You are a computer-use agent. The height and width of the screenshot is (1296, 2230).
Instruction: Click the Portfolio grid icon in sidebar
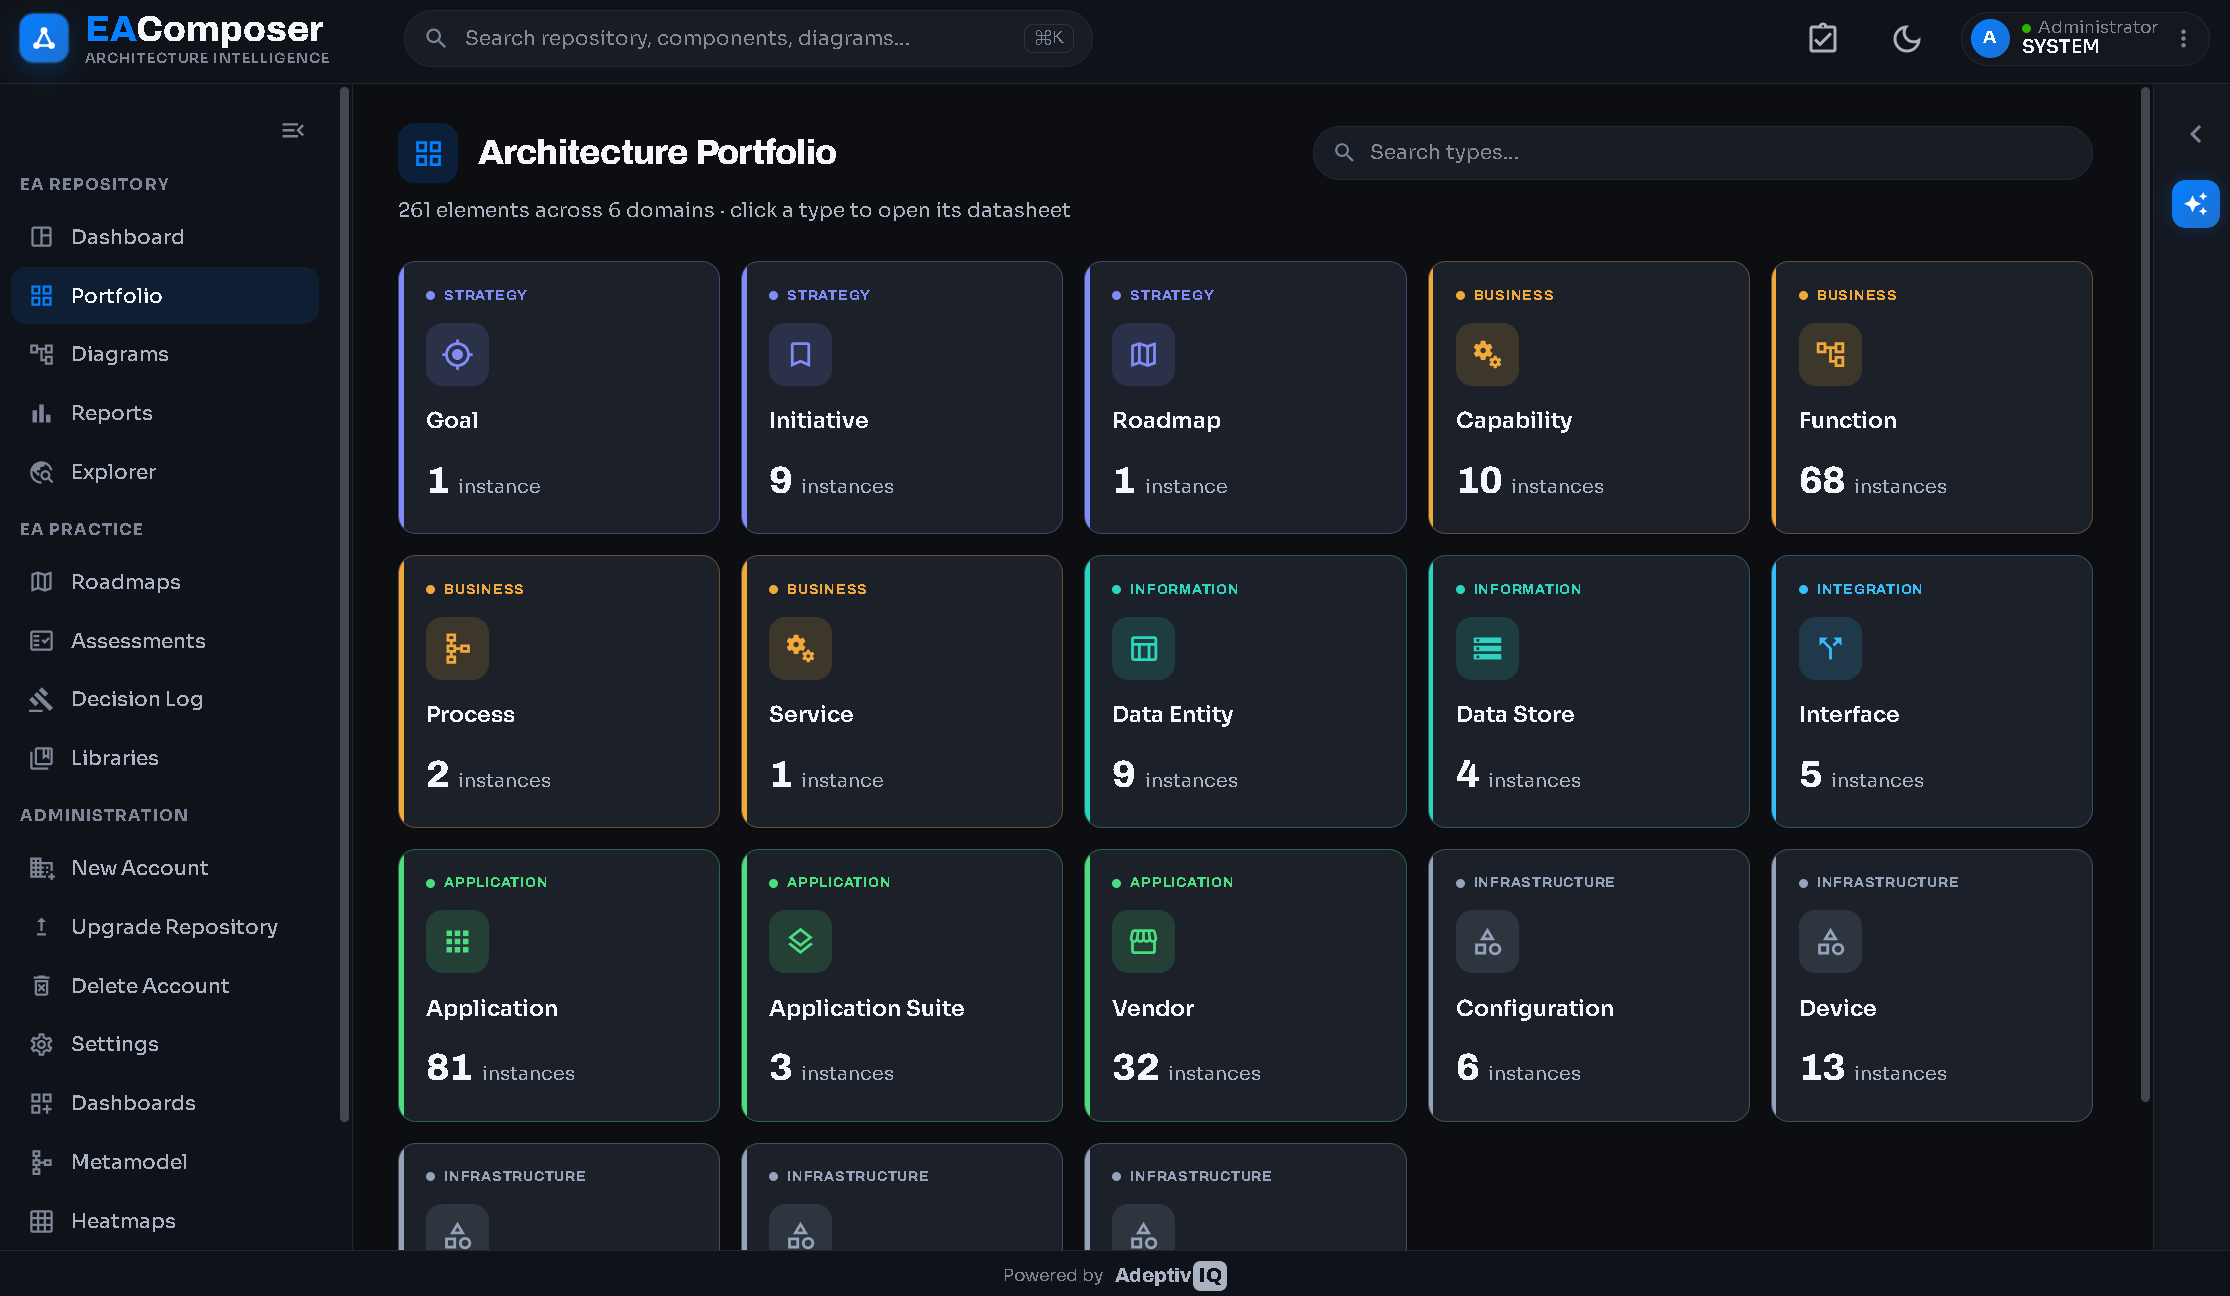[41, 295]
